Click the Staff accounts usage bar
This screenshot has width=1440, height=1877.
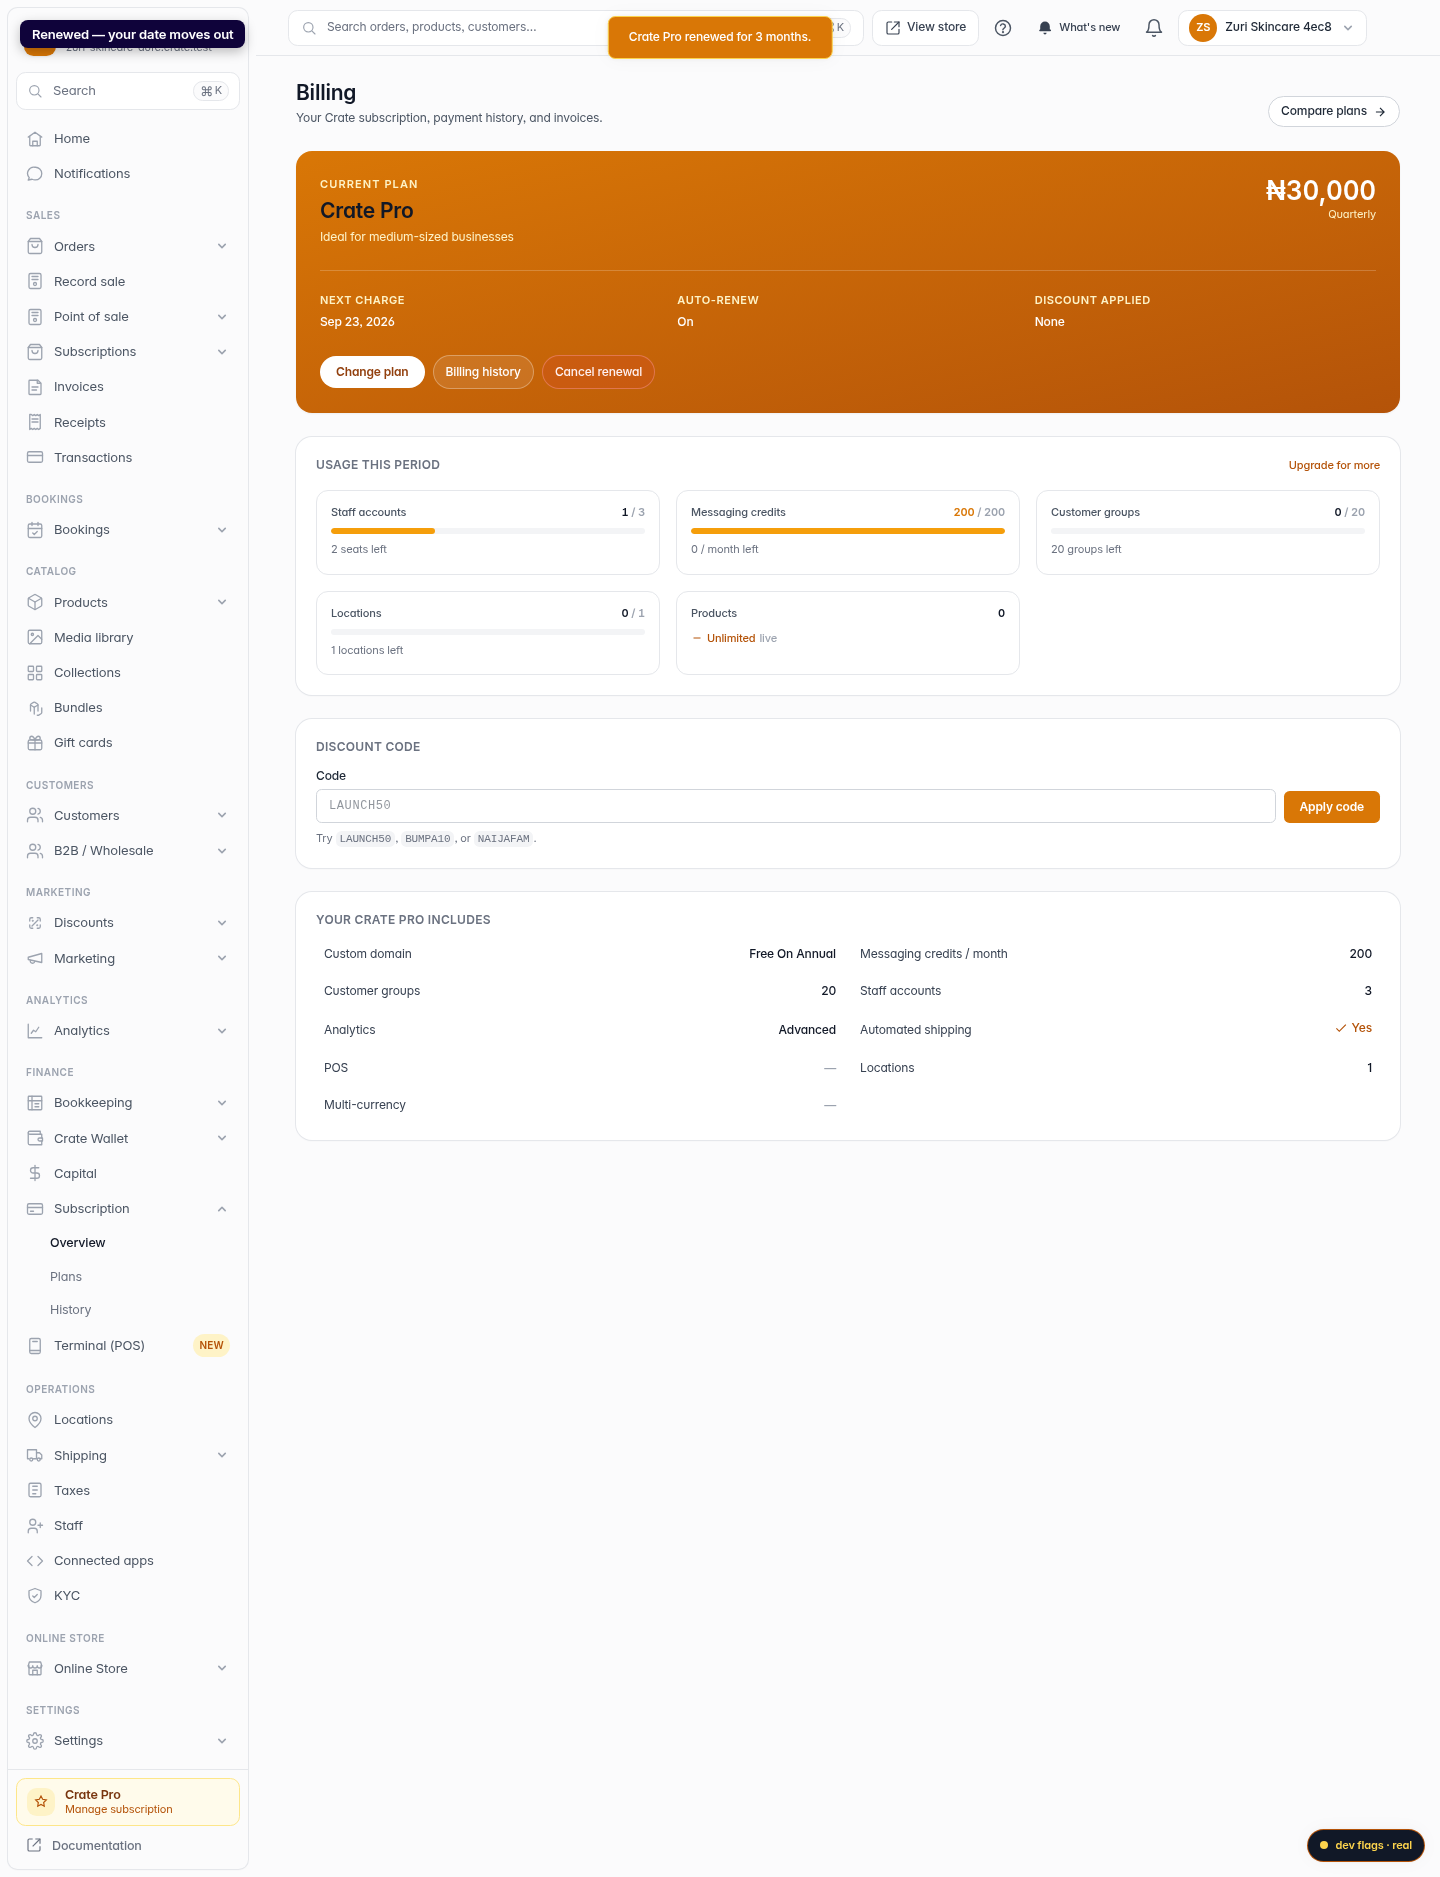click(x=488, y=531)
